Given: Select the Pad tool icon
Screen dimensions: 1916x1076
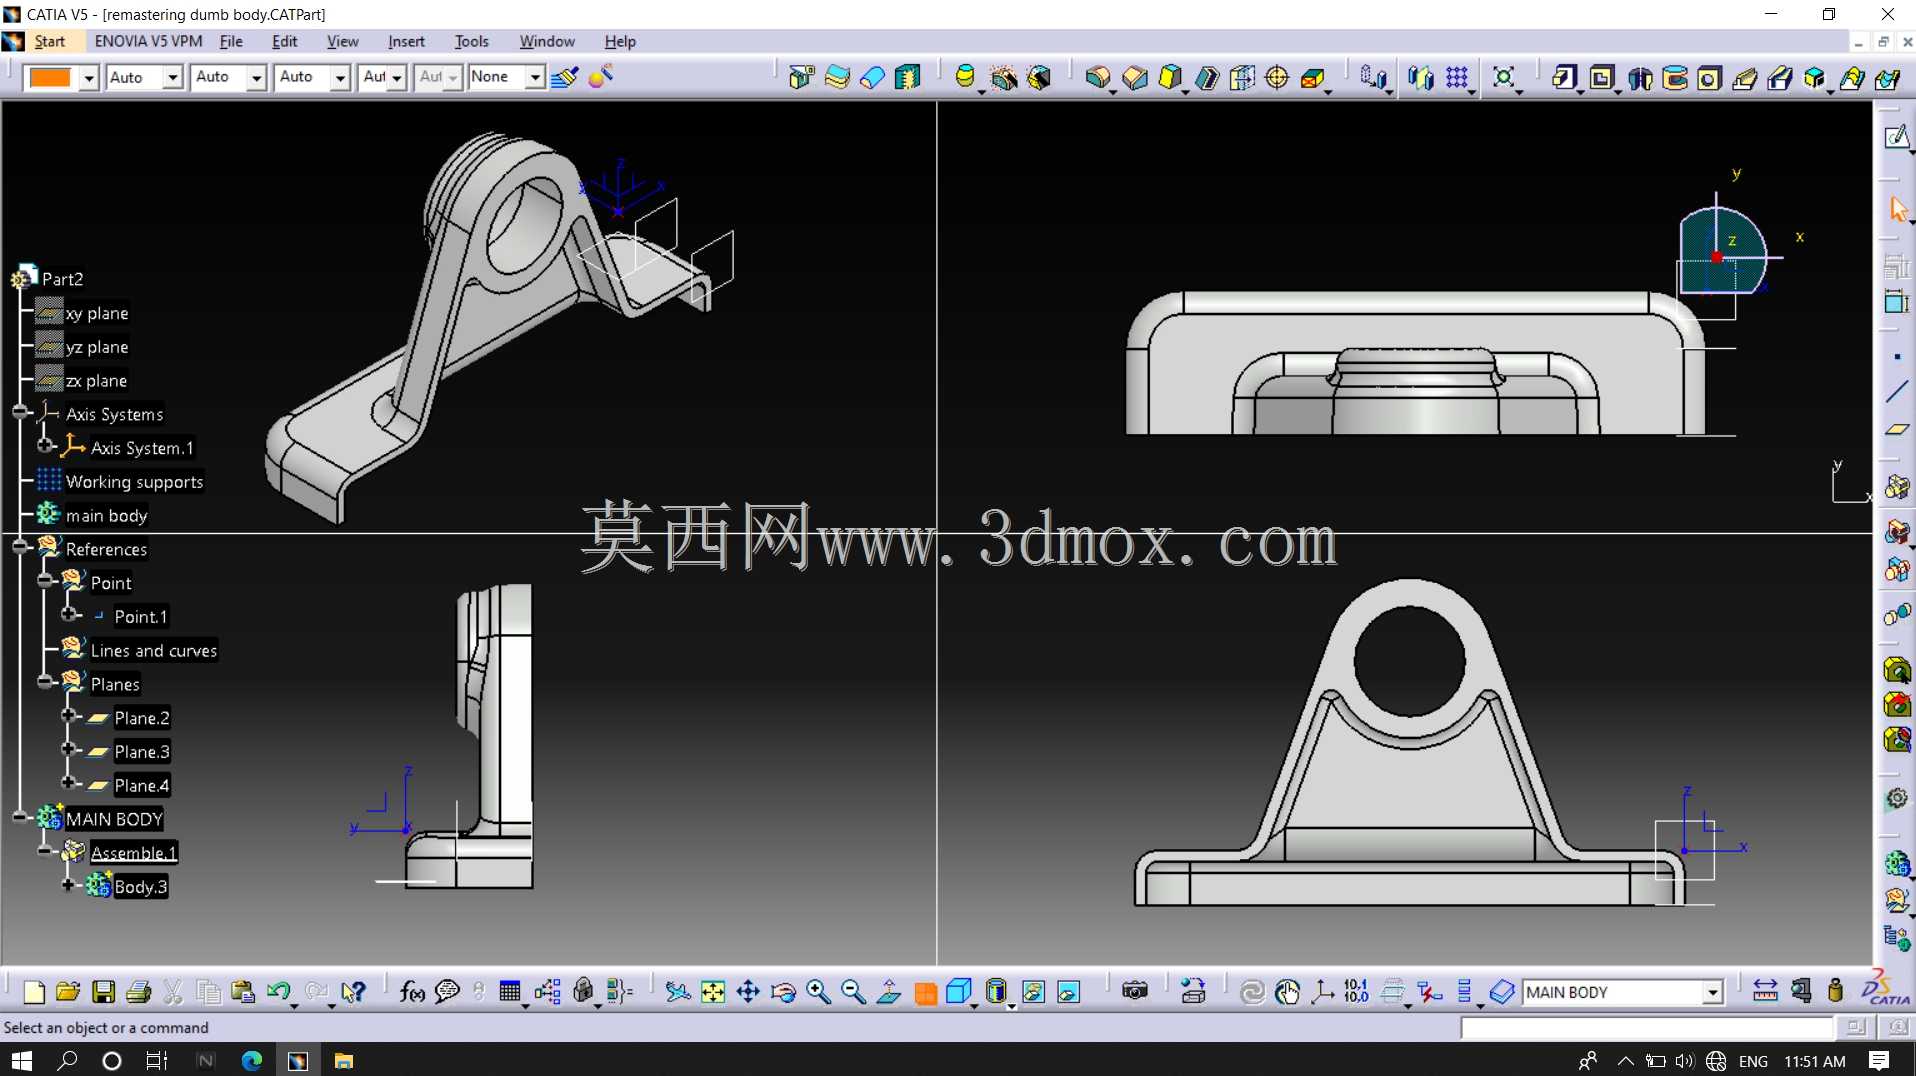Looking at the screenshot, I should (x=1565, y=78).
